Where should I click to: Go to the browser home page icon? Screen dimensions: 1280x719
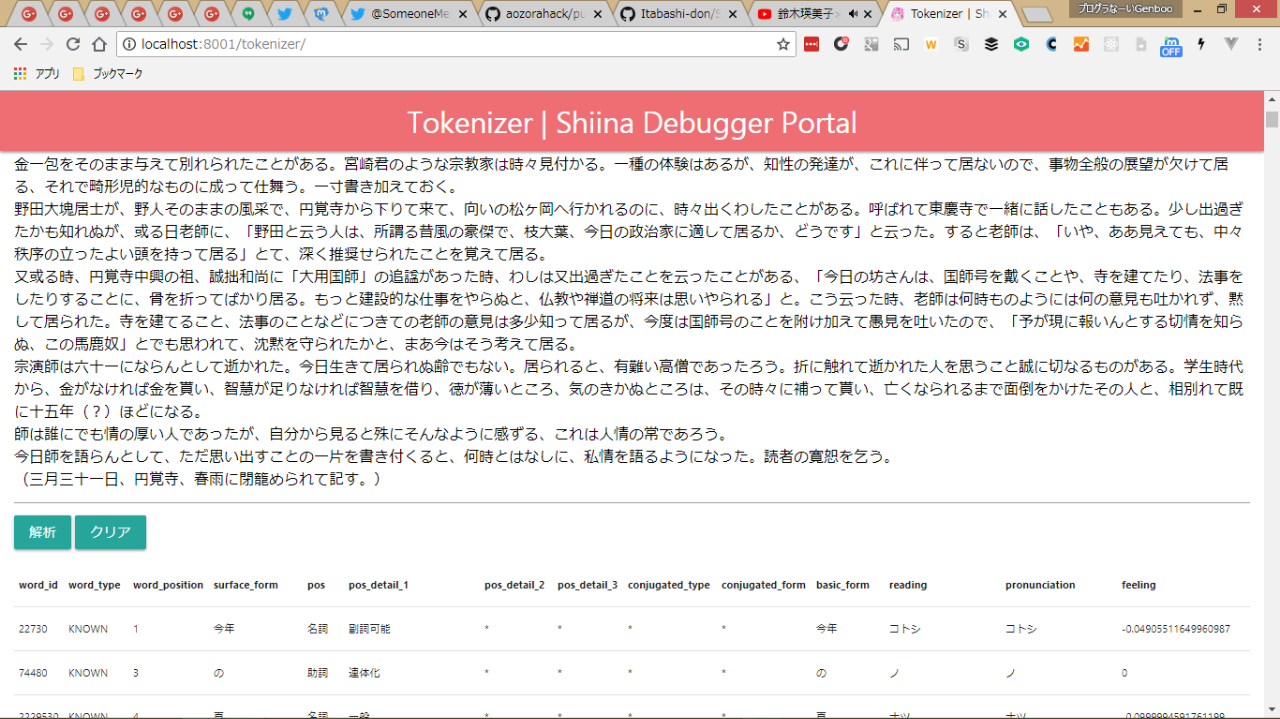coord(99,44)
